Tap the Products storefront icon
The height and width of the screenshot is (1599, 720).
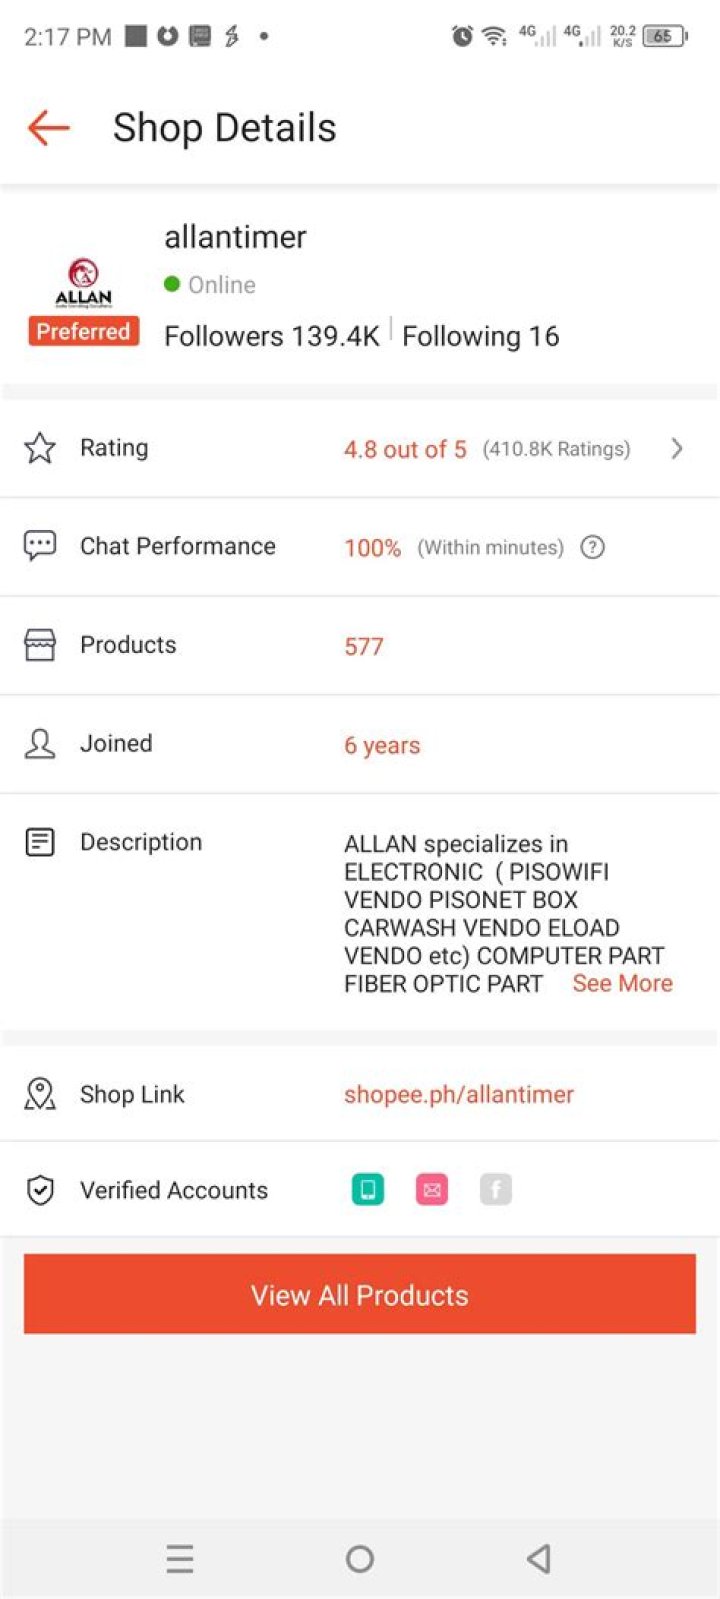click(40, 645)
